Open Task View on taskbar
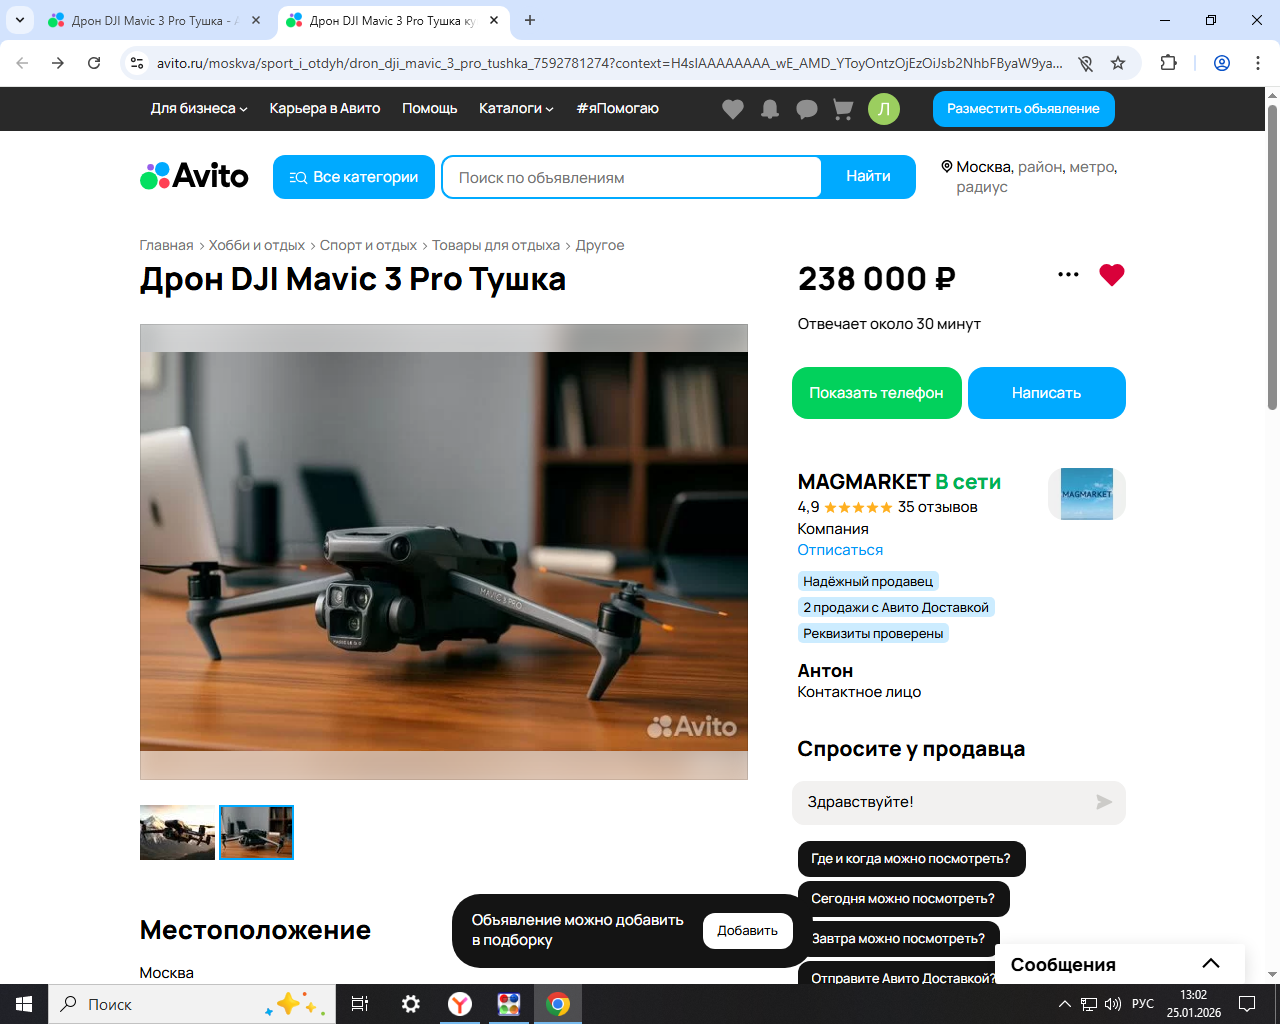 coord(360,1004)
